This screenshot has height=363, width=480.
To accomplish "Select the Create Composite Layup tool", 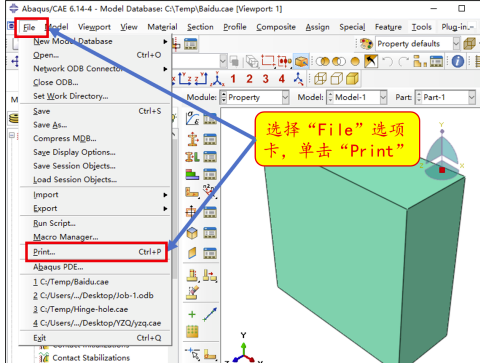I will tap(193, 174).
